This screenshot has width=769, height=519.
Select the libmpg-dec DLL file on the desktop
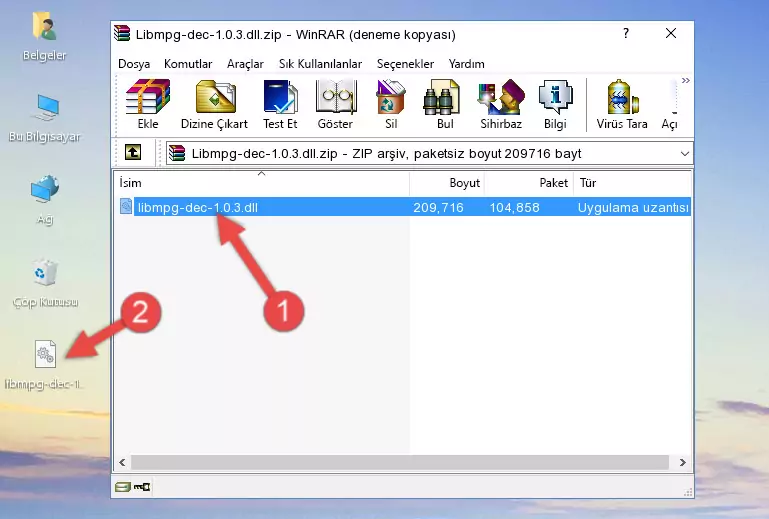45,365
